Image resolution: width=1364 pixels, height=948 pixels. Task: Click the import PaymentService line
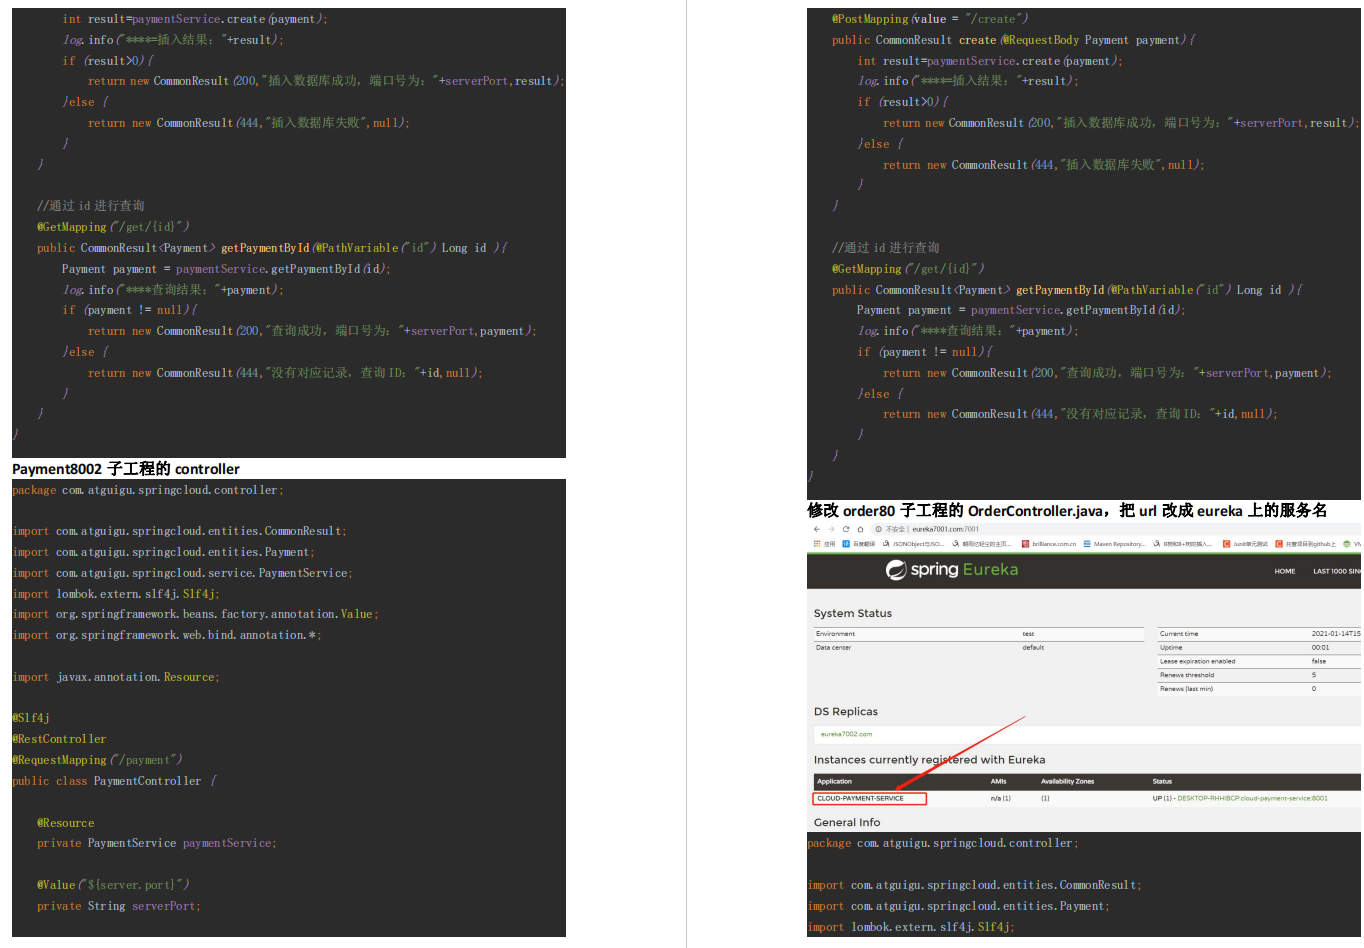click(x=182, y=573)
